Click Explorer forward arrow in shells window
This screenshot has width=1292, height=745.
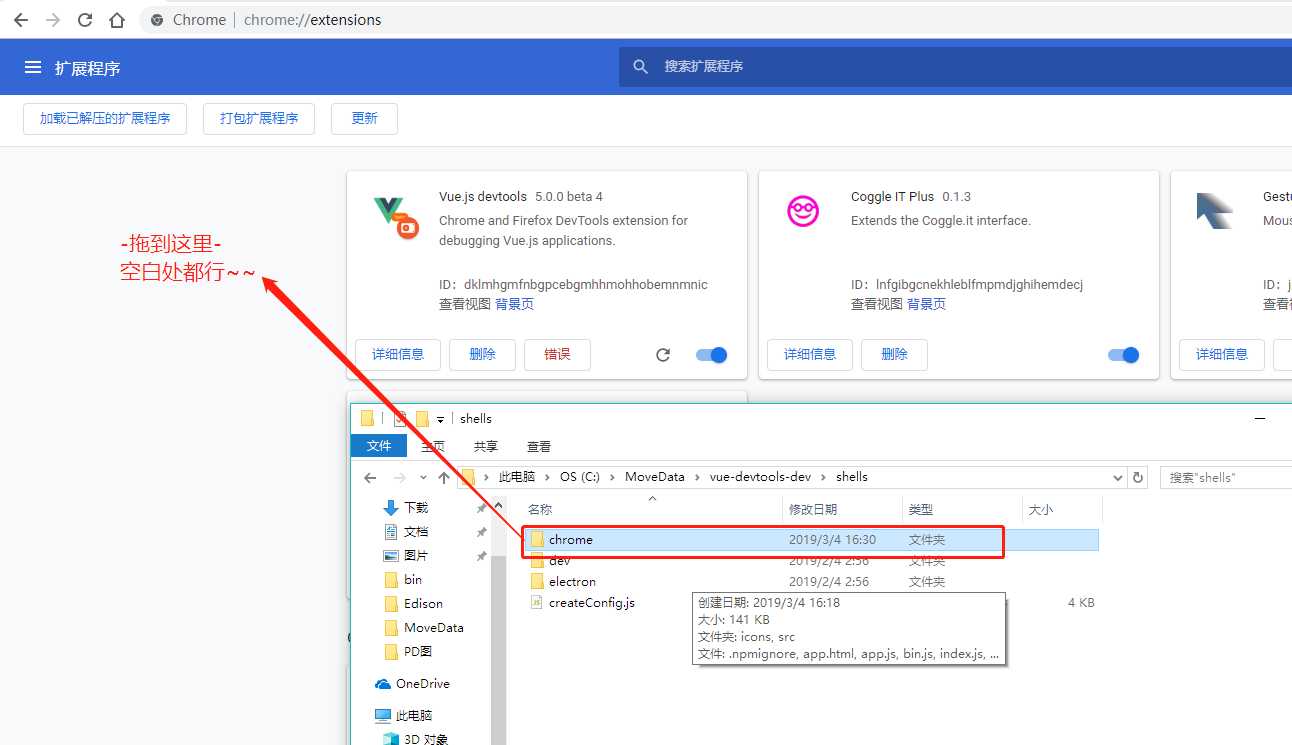[x=399, y=477]
